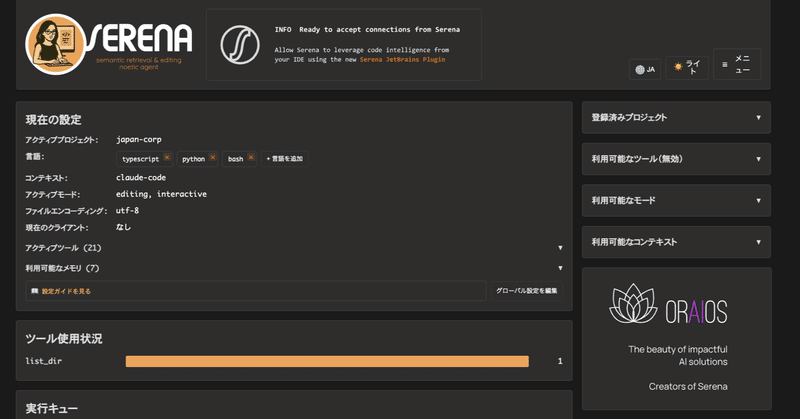The width and height of the screenshot is (800, 419).
Task: Click the python language tag text
Action: tap(193, 159)
